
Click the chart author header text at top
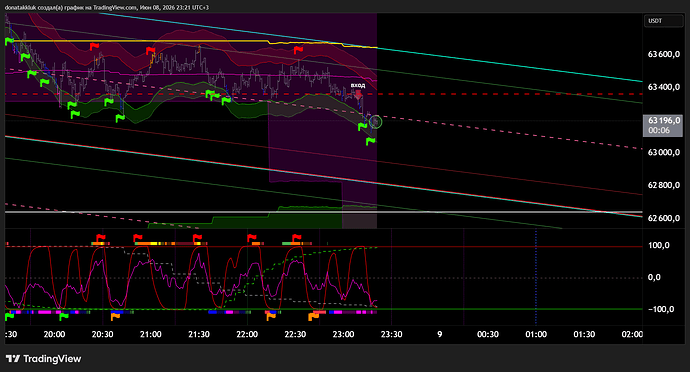pyautogui.click(x=107, y=7)
